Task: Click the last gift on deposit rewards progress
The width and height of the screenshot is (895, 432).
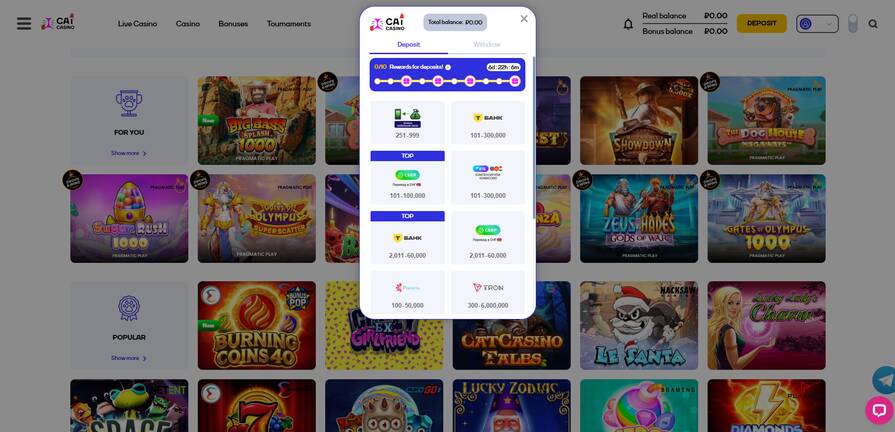Action: [x=515, y=82]
